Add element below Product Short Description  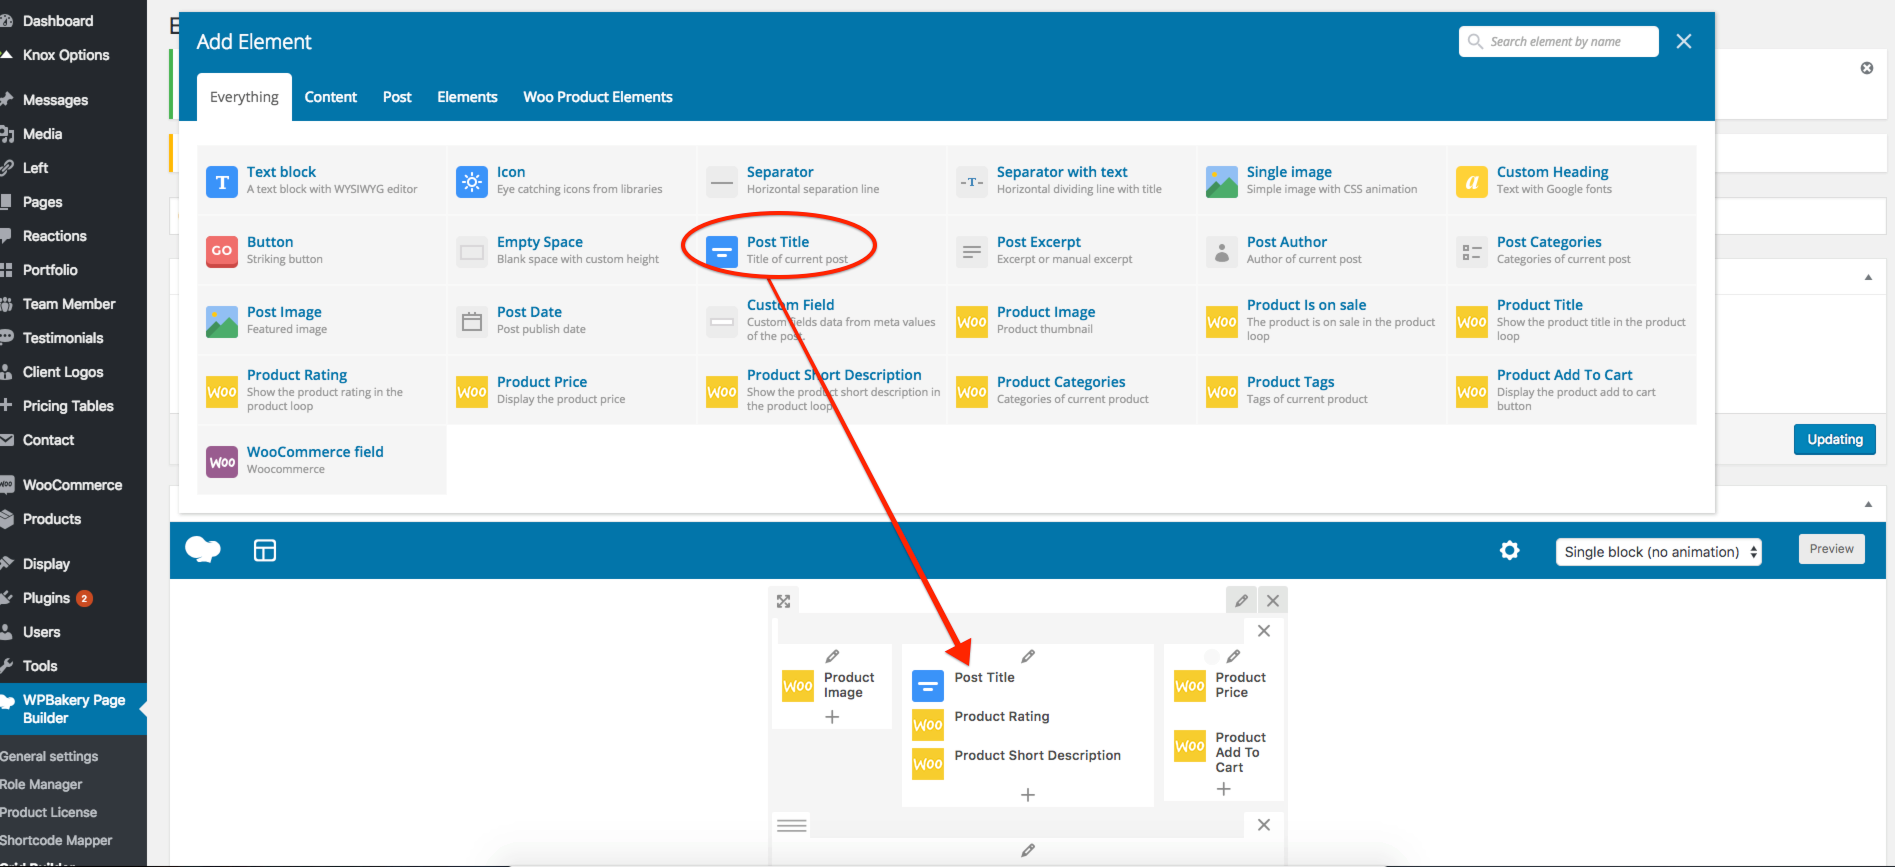point(1028,795)
